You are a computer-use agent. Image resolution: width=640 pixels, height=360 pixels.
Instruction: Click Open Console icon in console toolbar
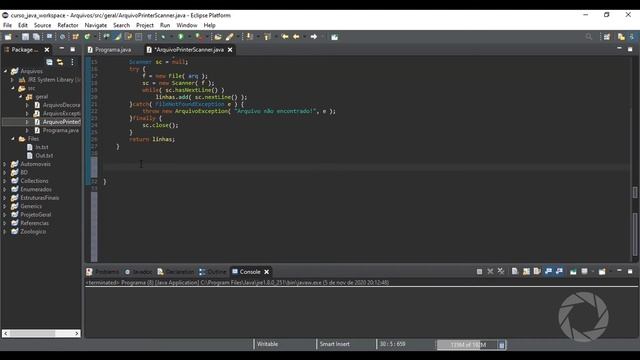point(602,271)
